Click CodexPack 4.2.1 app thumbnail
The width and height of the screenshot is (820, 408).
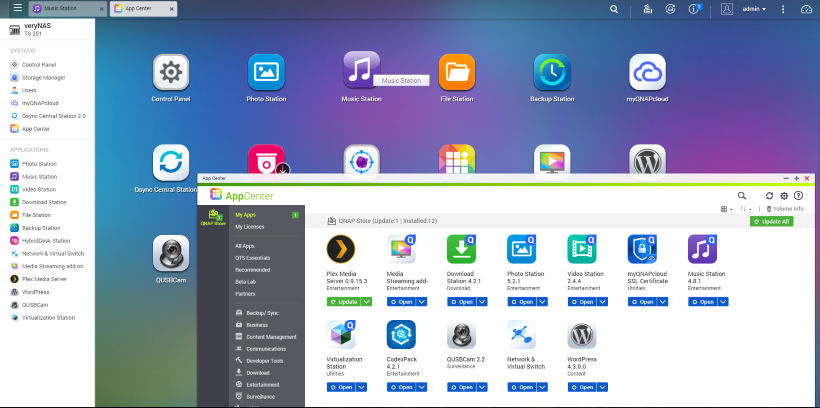coord(401,335)
